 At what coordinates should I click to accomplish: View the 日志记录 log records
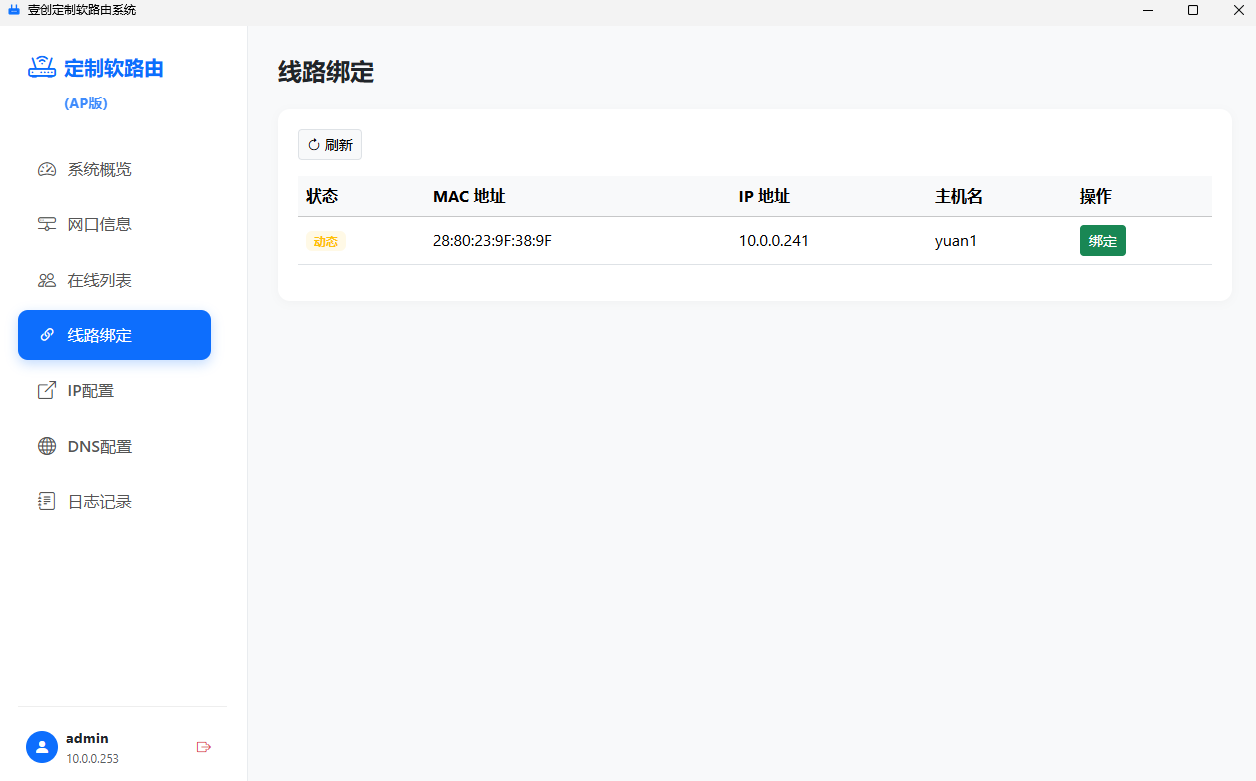[x=98, y=501]
